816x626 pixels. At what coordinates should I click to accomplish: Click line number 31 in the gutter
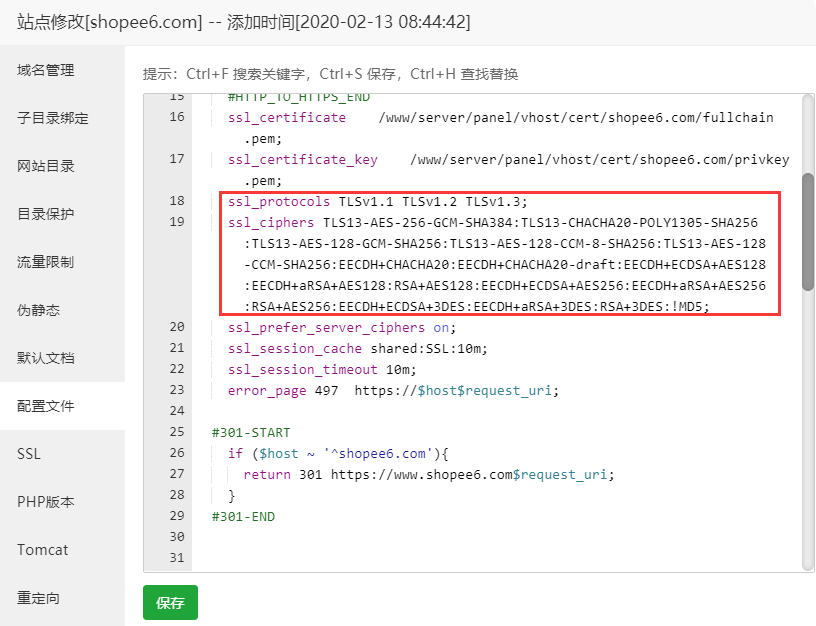click(177, 558)
